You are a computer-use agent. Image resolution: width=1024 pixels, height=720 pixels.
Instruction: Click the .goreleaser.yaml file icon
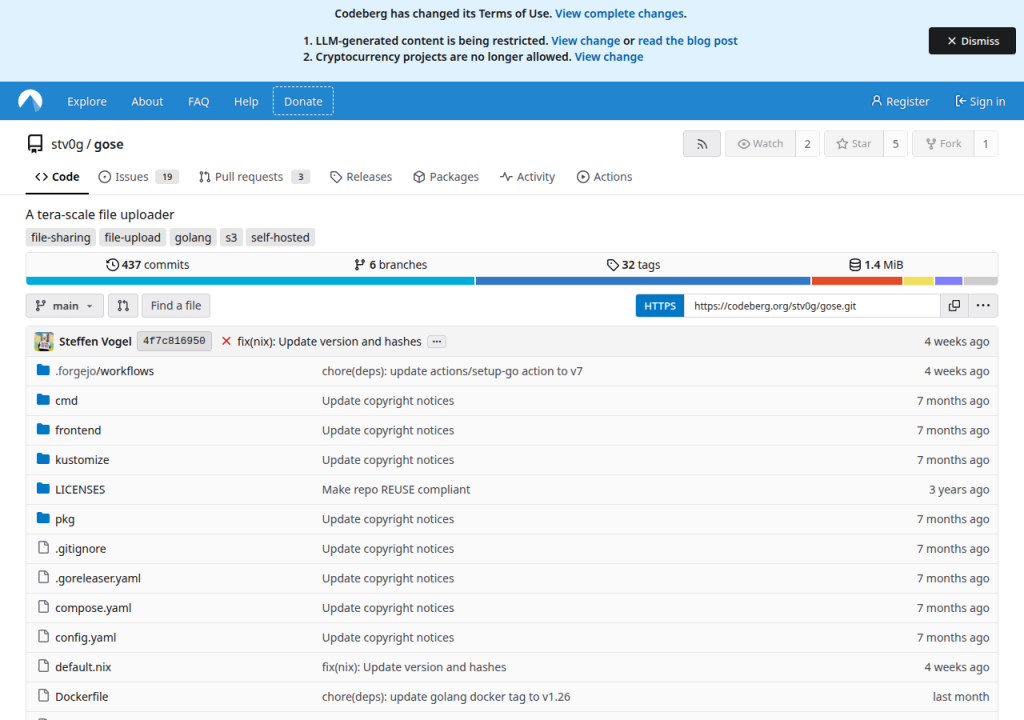coord(43,578)
